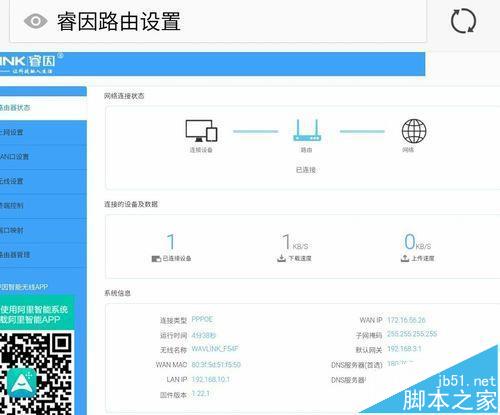Click the upload speed arrow icon

pos(405,258)
